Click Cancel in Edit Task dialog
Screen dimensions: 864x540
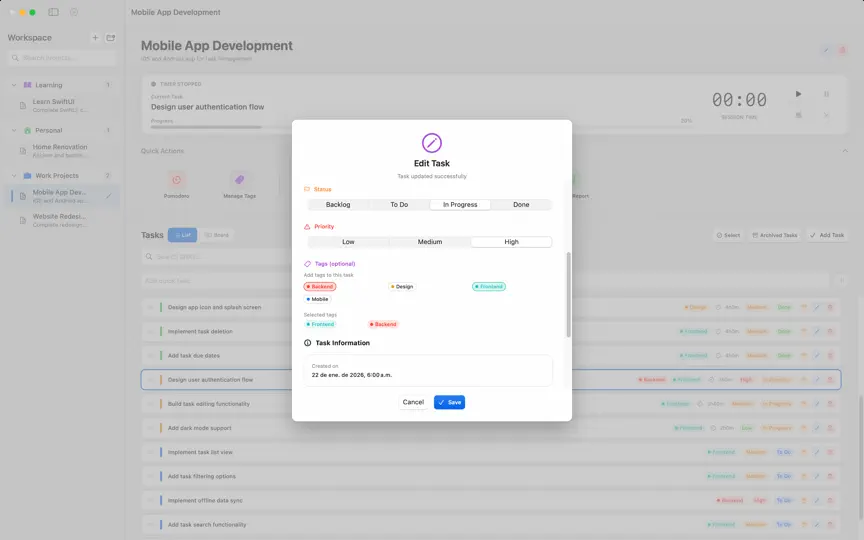(413, 402)
